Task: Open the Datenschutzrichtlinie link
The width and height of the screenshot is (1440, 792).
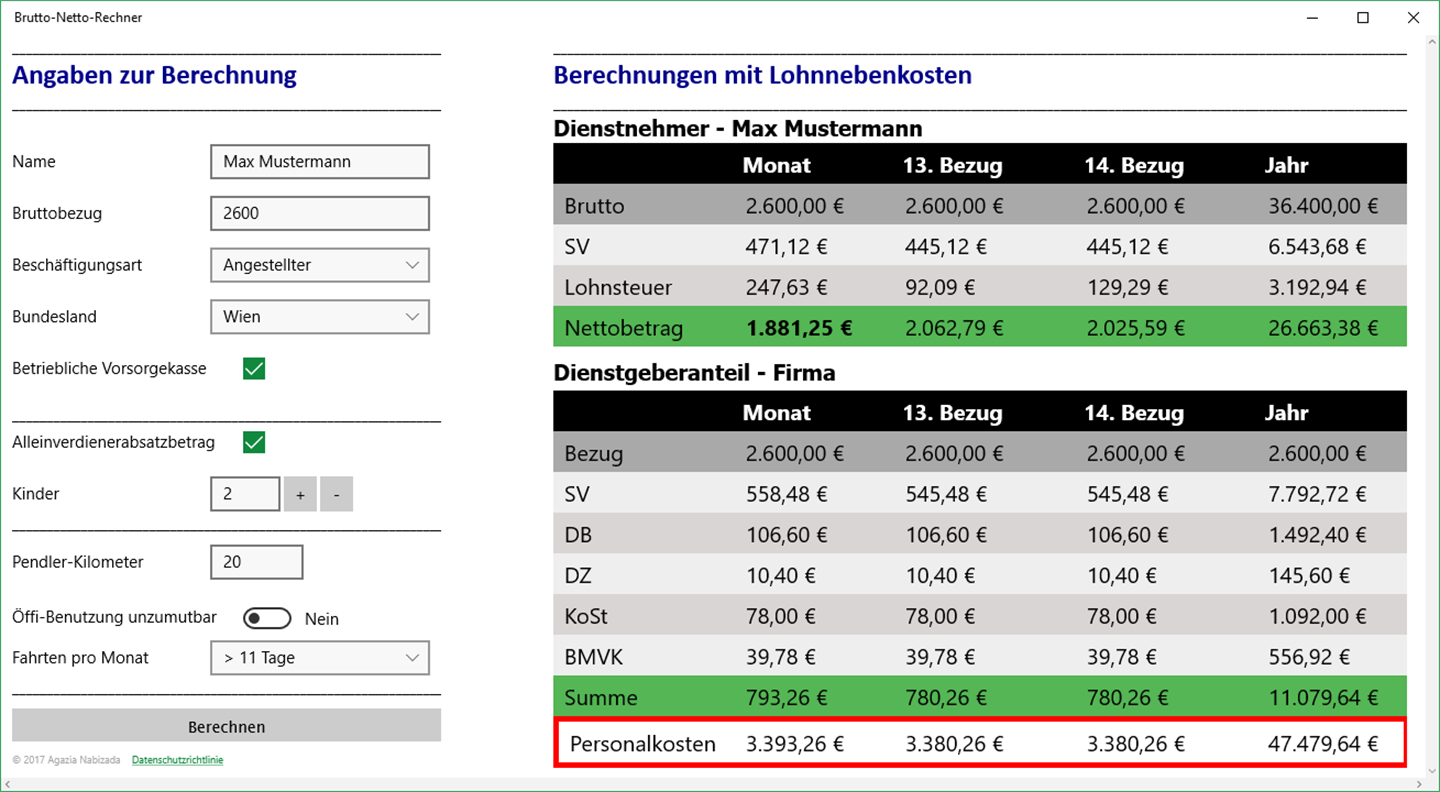Action: [x=177, y=760]
